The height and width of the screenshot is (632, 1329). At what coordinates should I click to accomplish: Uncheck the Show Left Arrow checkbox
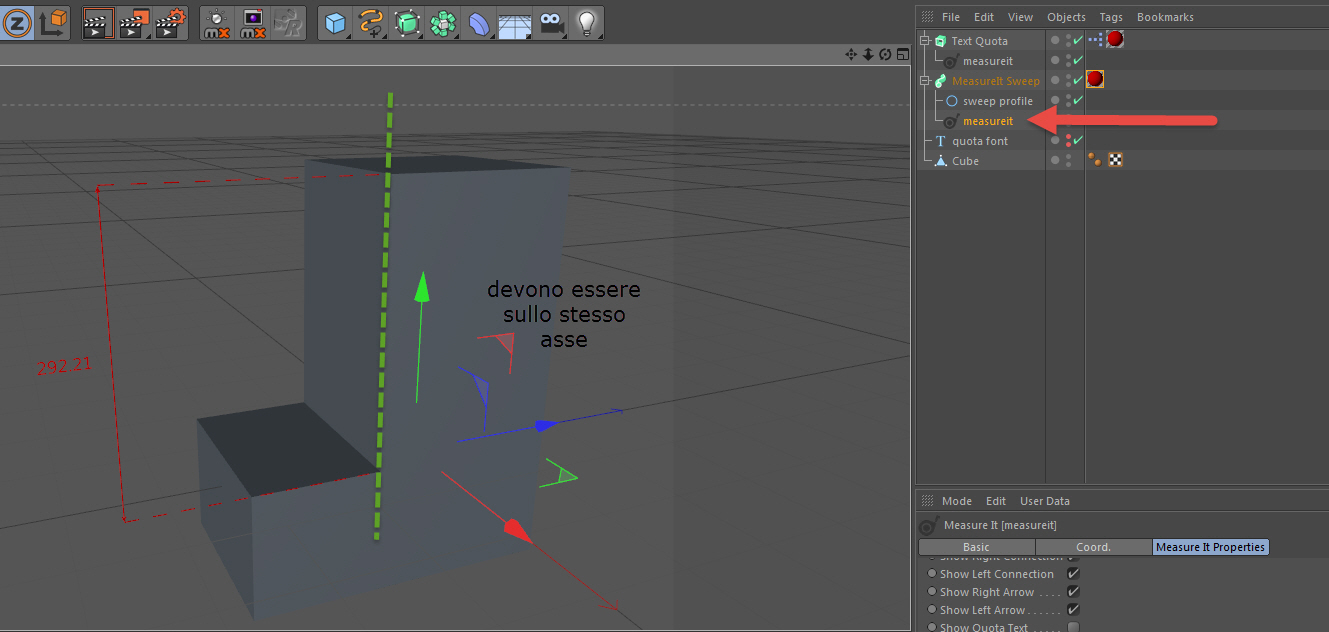coord(1073,610)
